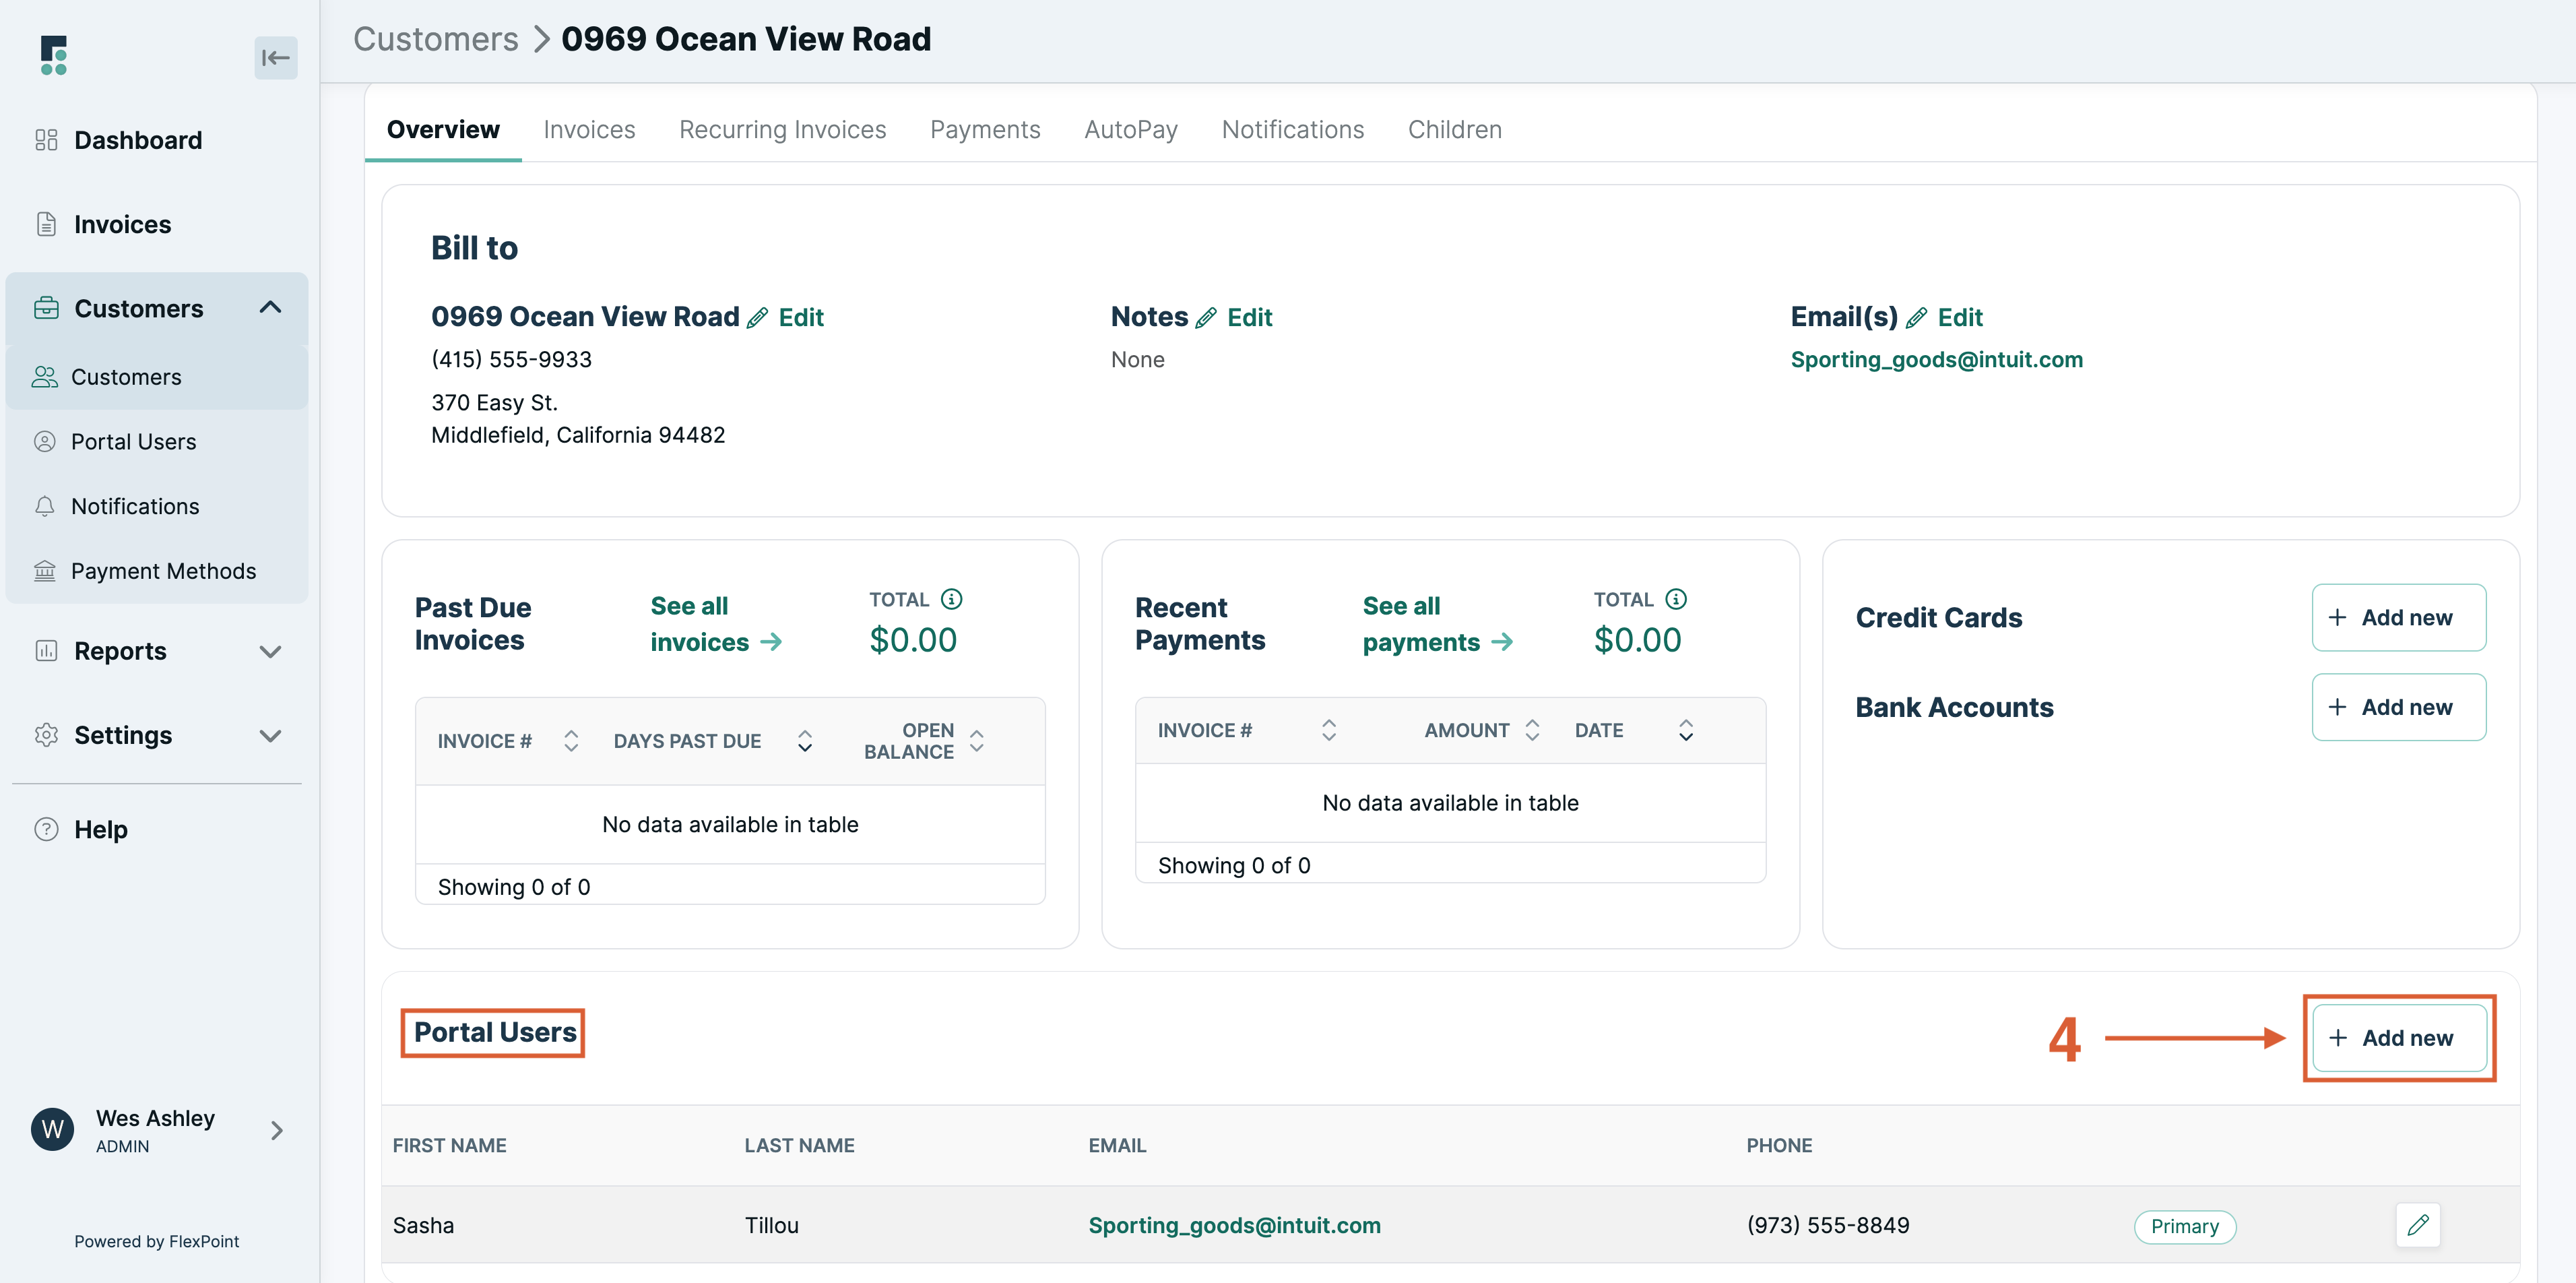Expand the Wes Ashley profile menu
The image size is (2576, 1283).
pos(276,1130)
